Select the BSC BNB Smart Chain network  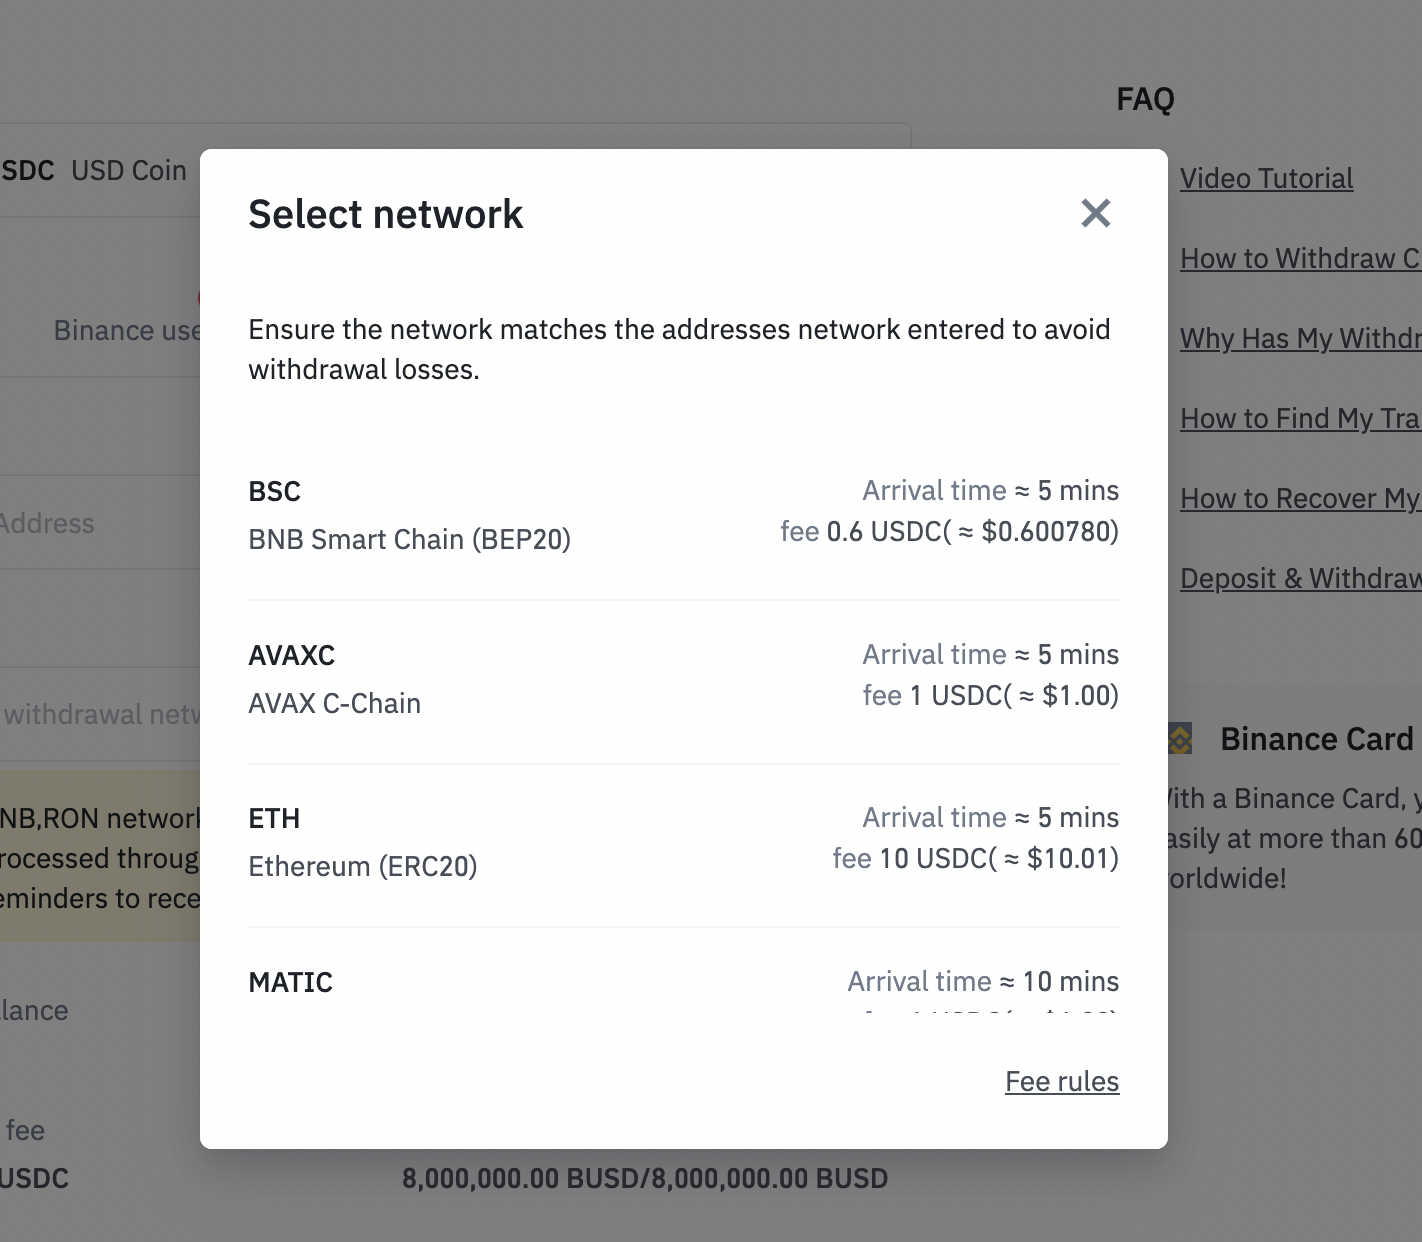[x=684, y=515]
